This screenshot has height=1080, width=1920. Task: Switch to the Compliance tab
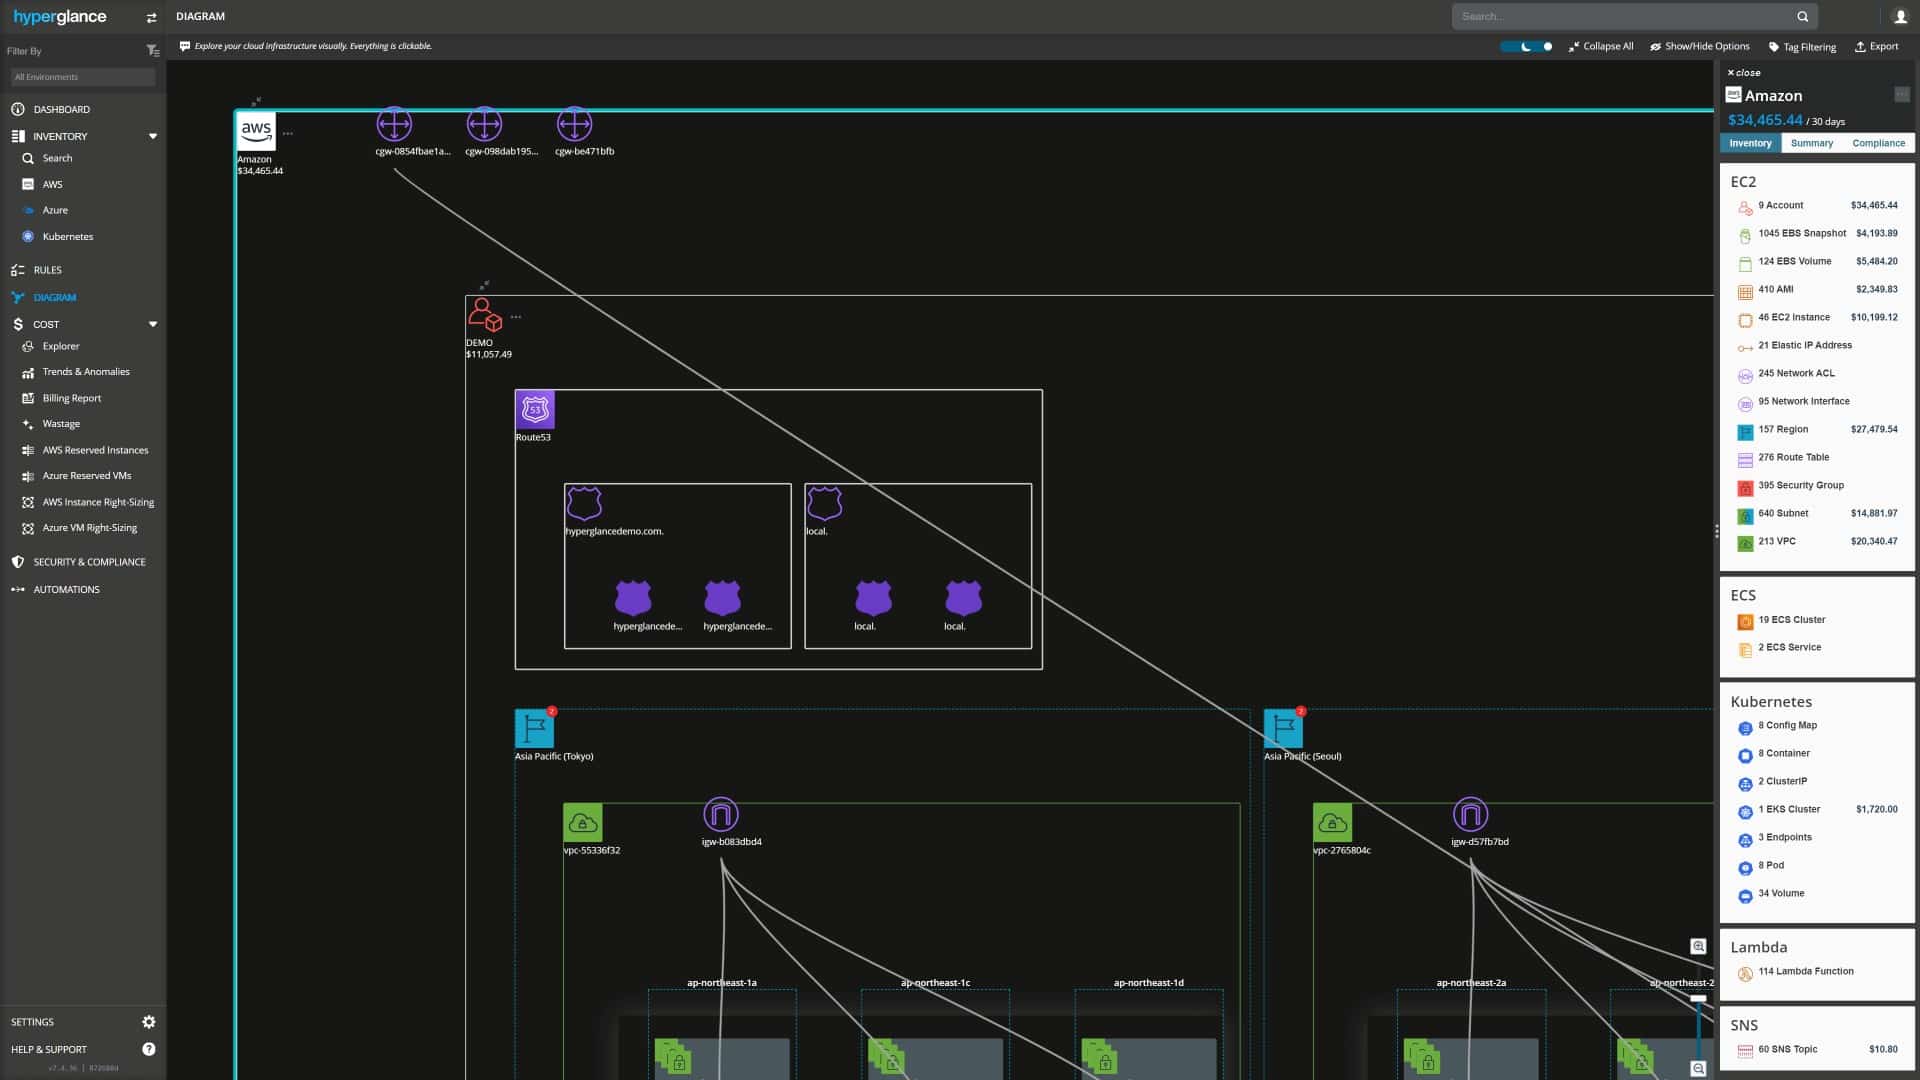coord(1878,143)
